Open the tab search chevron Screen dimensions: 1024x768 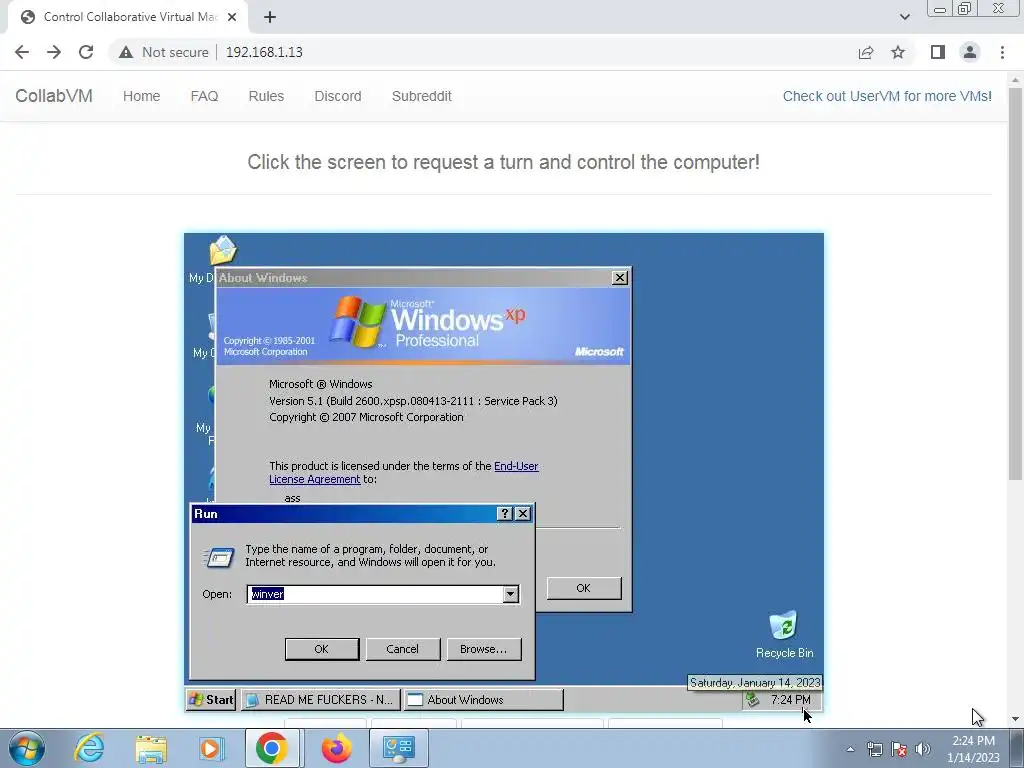[904, 17]
